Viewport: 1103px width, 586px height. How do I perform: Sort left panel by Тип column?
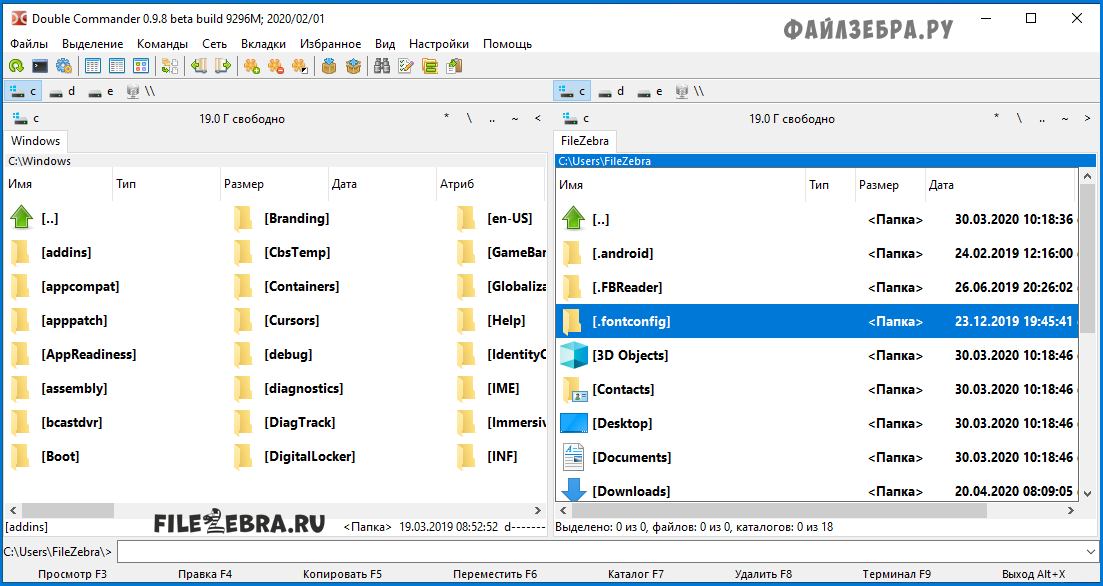(167, 185)
